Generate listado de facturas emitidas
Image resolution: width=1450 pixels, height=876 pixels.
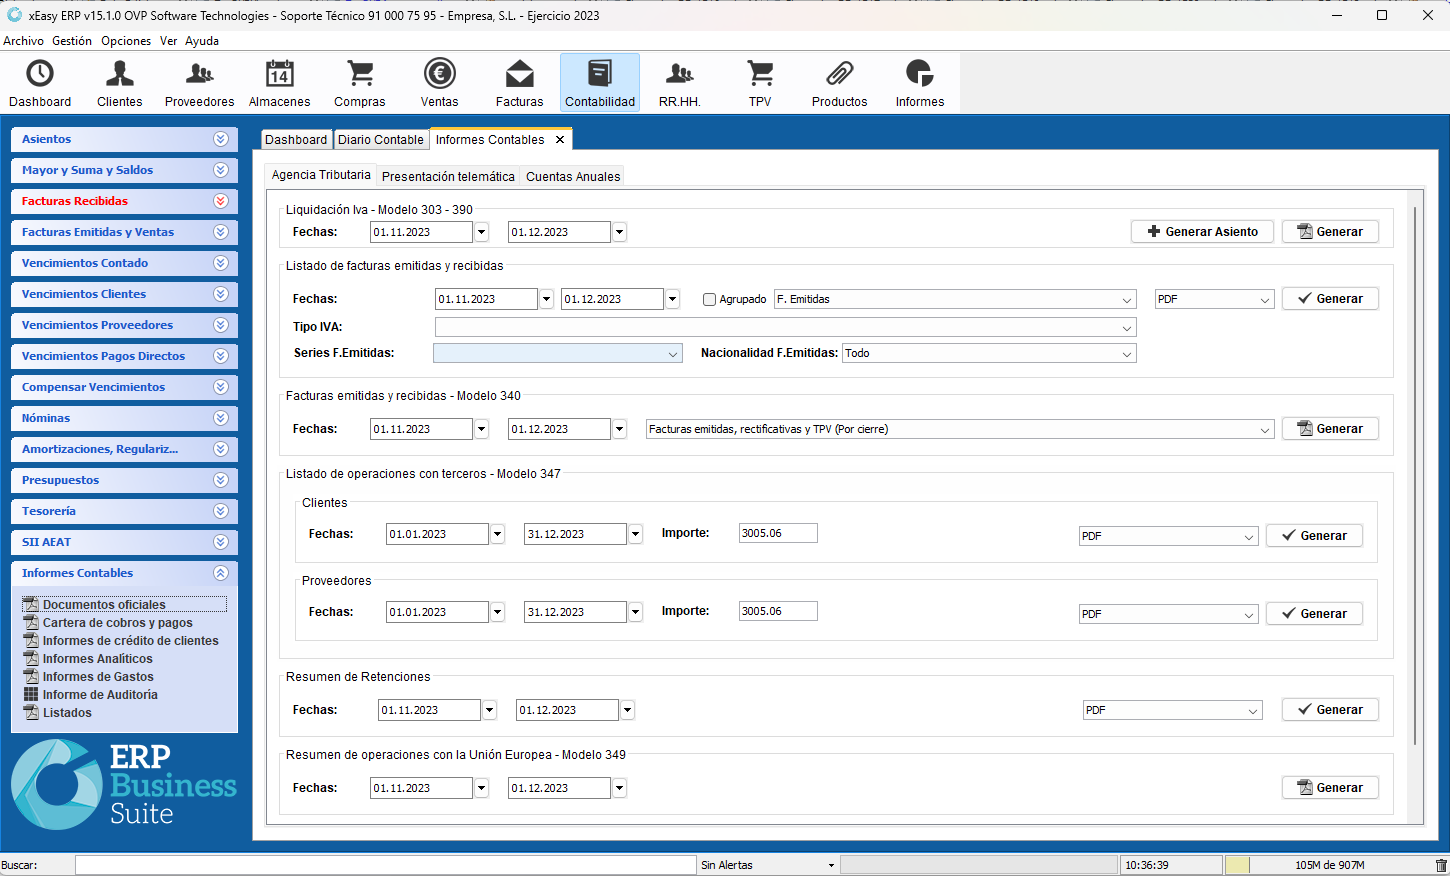coord(1330,298)
